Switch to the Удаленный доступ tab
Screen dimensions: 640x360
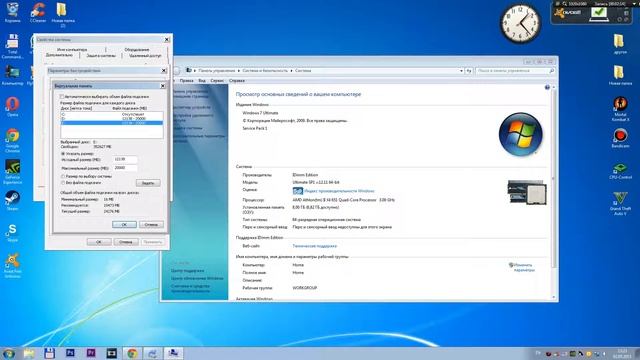click(145, 56)
